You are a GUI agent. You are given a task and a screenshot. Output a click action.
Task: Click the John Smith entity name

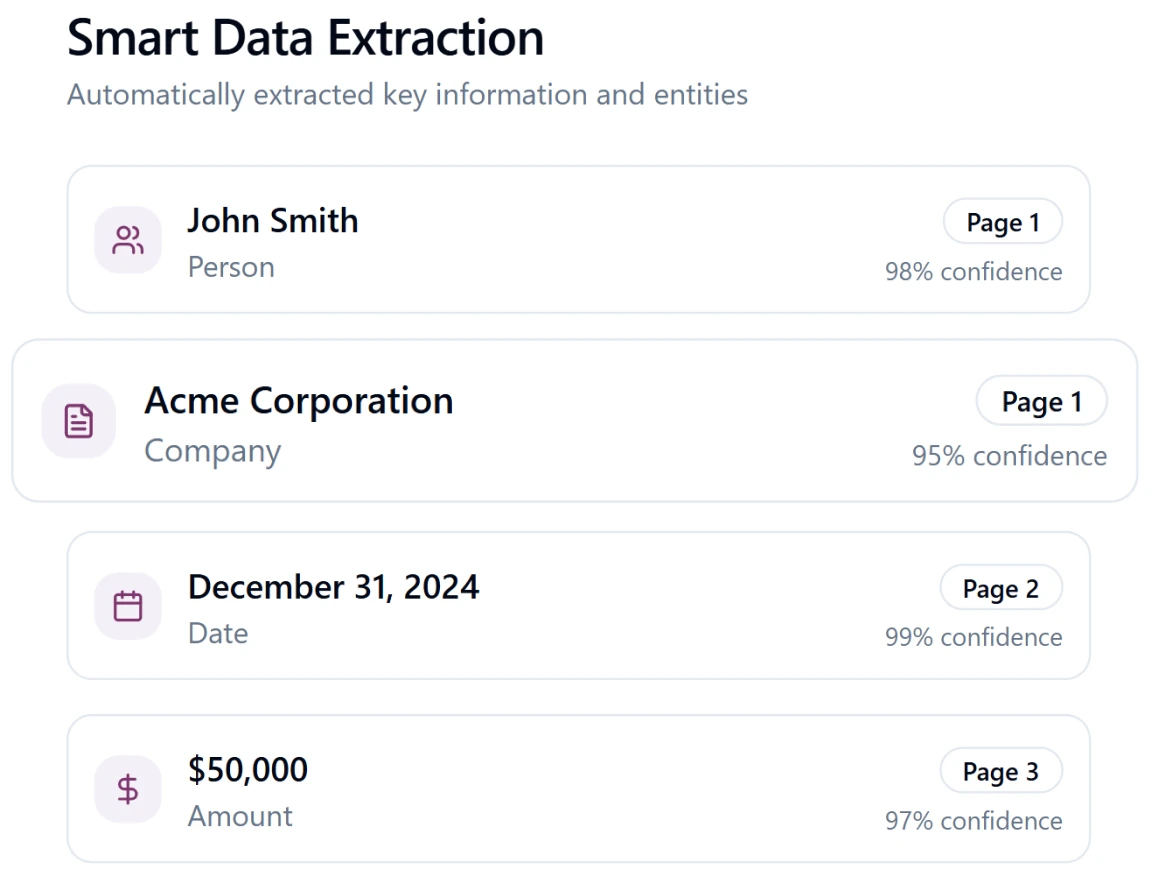(x=272, y=221)
